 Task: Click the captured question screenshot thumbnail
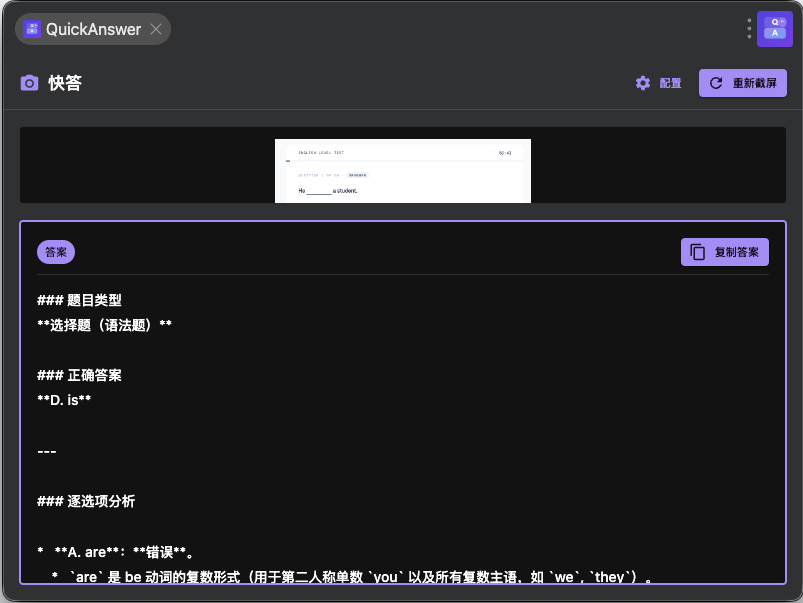coord(403,171)
